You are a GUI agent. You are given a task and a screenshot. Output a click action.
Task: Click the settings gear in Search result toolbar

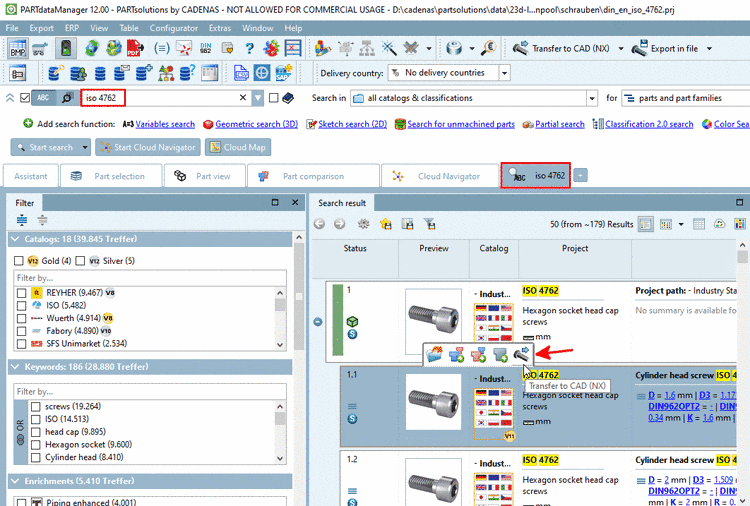point(363,224)
